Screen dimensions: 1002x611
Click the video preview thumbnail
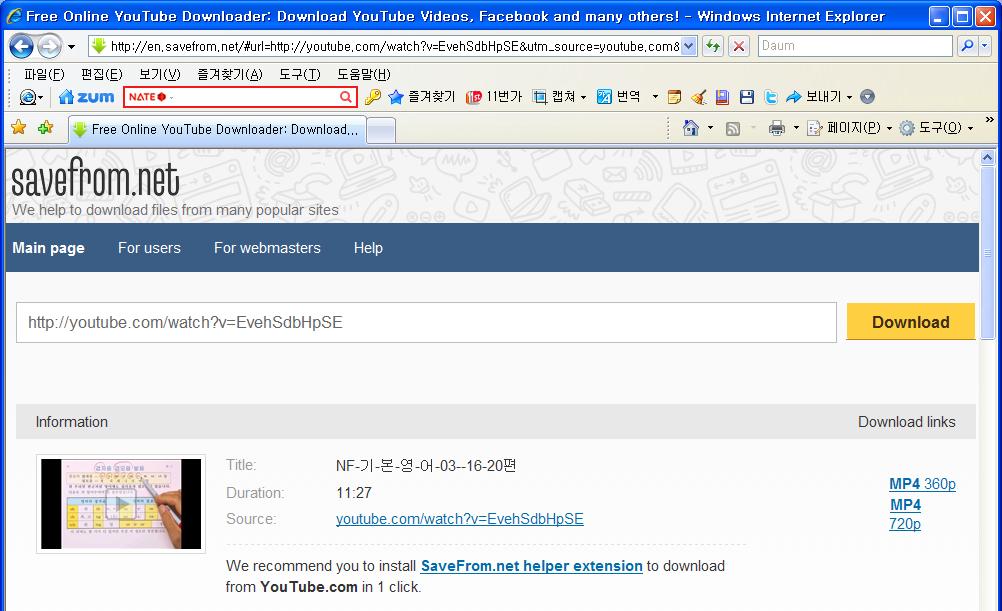121,504
